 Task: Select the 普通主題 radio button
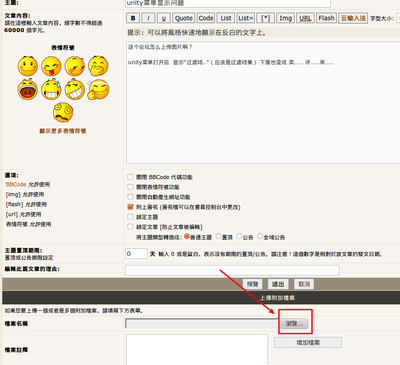187,237
